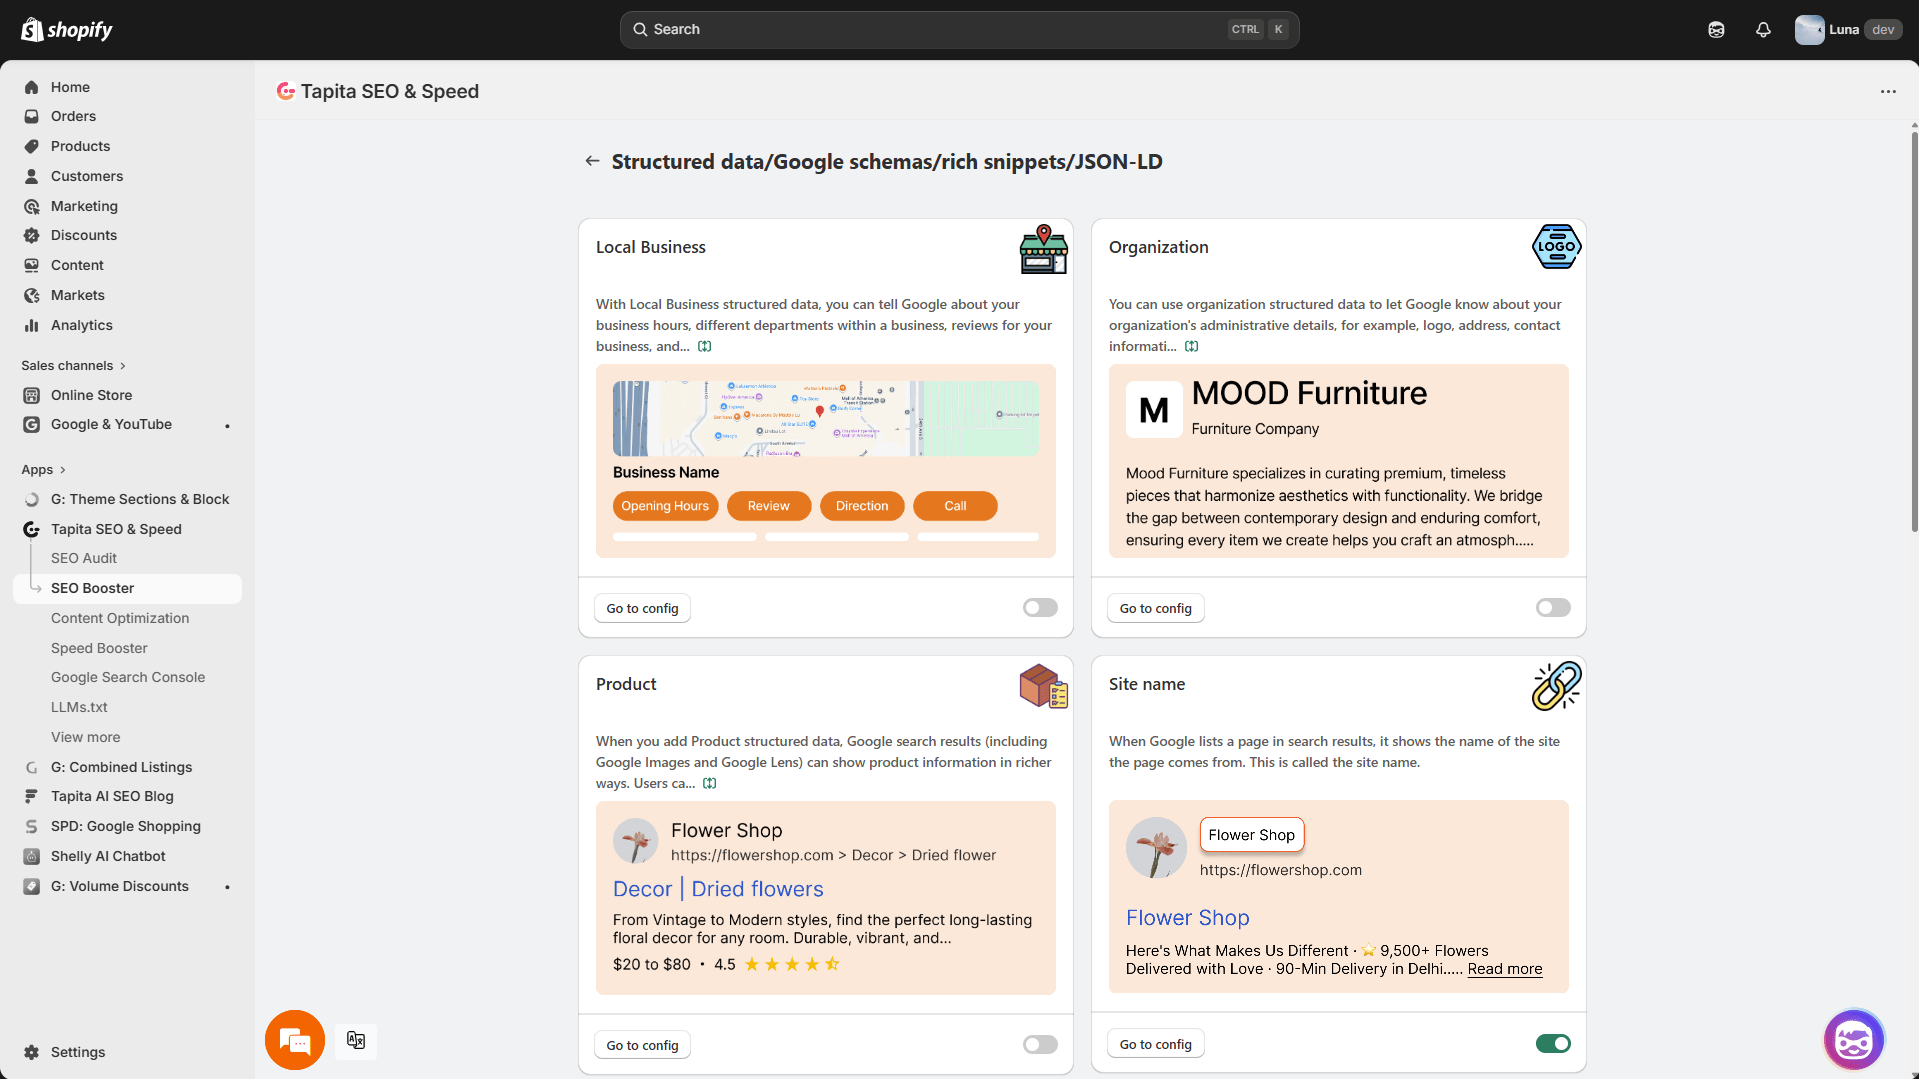
Task: Click the Shopify logo
Action: (67, 30)
